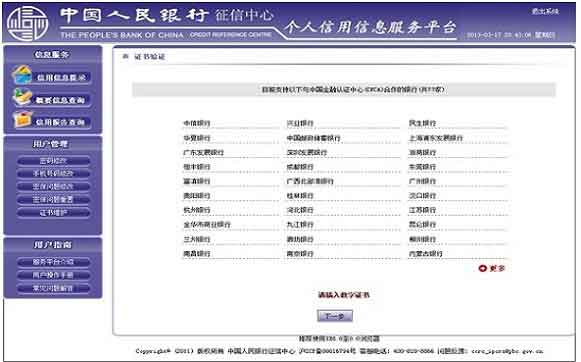Click the 请插入数字证书 prompt text
The height and width of the screenshot is (362, 581).
click(344, 295)
